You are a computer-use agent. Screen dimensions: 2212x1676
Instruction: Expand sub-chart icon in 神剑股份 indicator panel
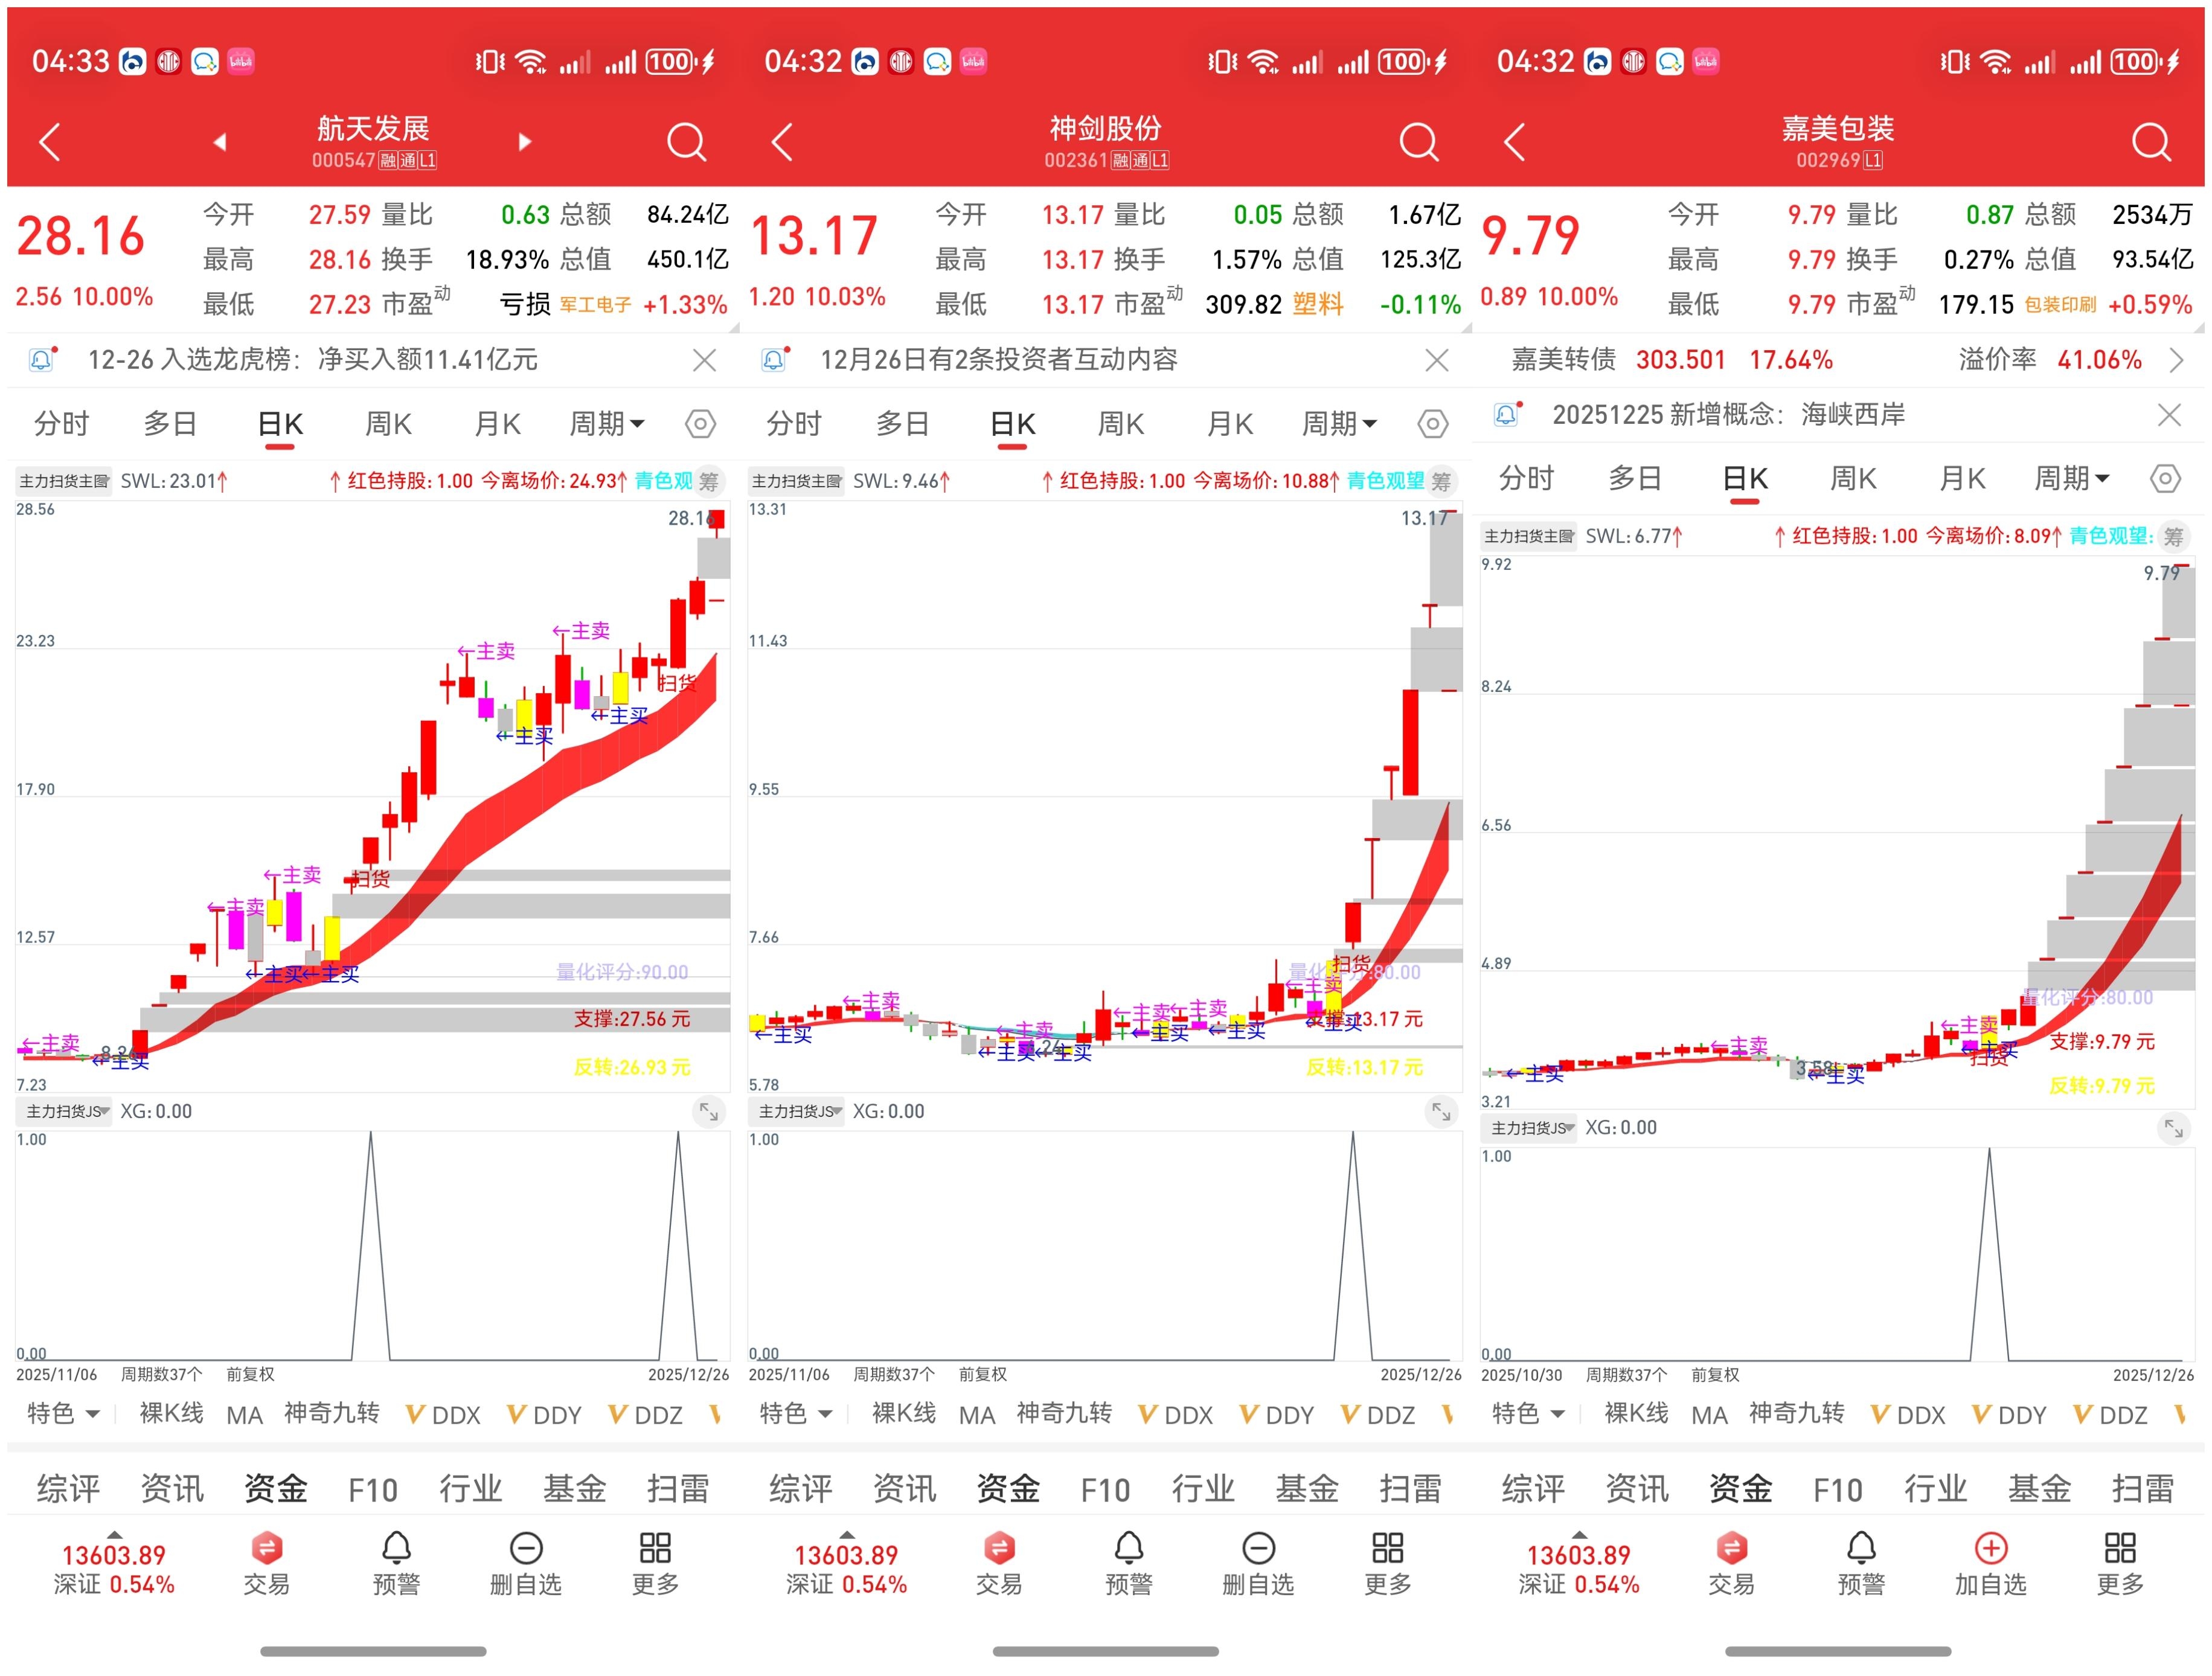point(1441,1111)
